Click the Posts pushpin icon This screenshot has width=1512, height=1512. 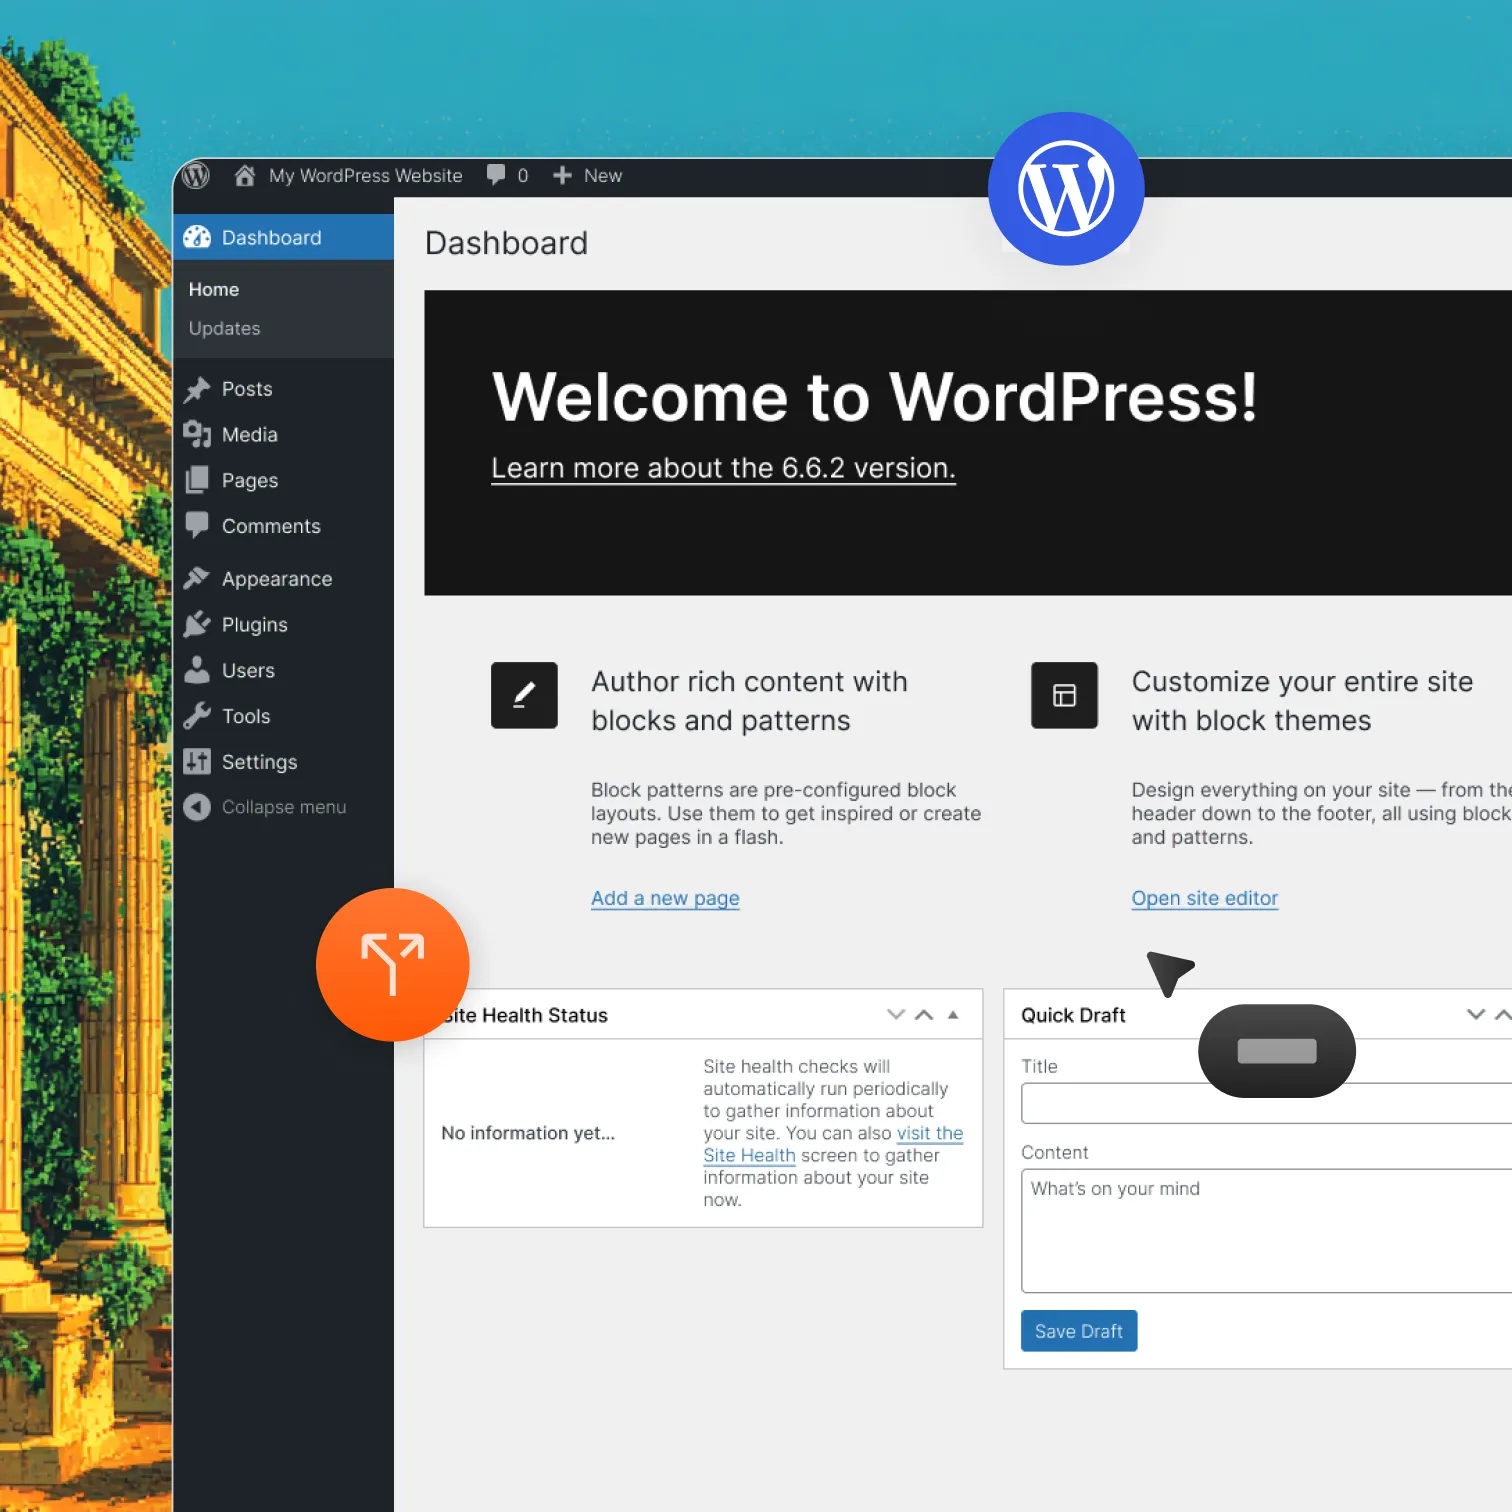(x=197, y=389)
